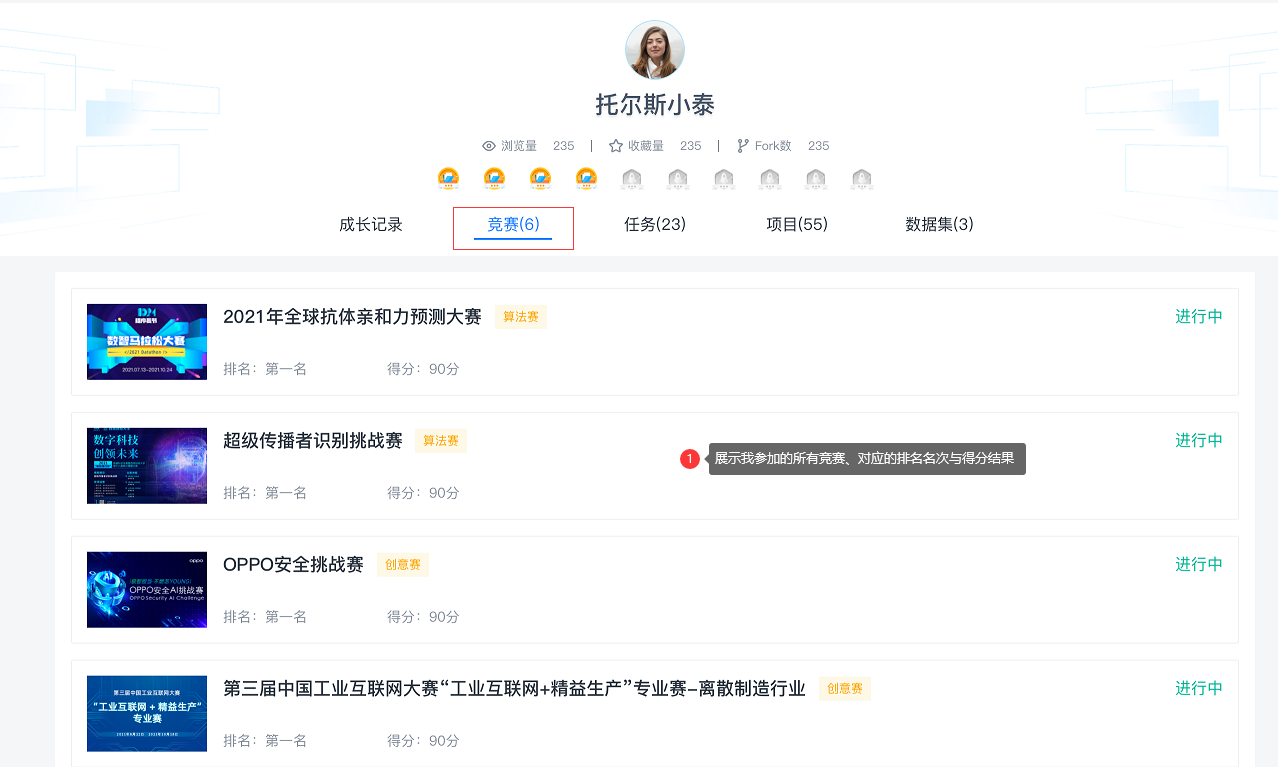1278x767 pixels.
Task: Click the 第三届中国工业互联网大赛 banner thumbnail
Action: 147,714
